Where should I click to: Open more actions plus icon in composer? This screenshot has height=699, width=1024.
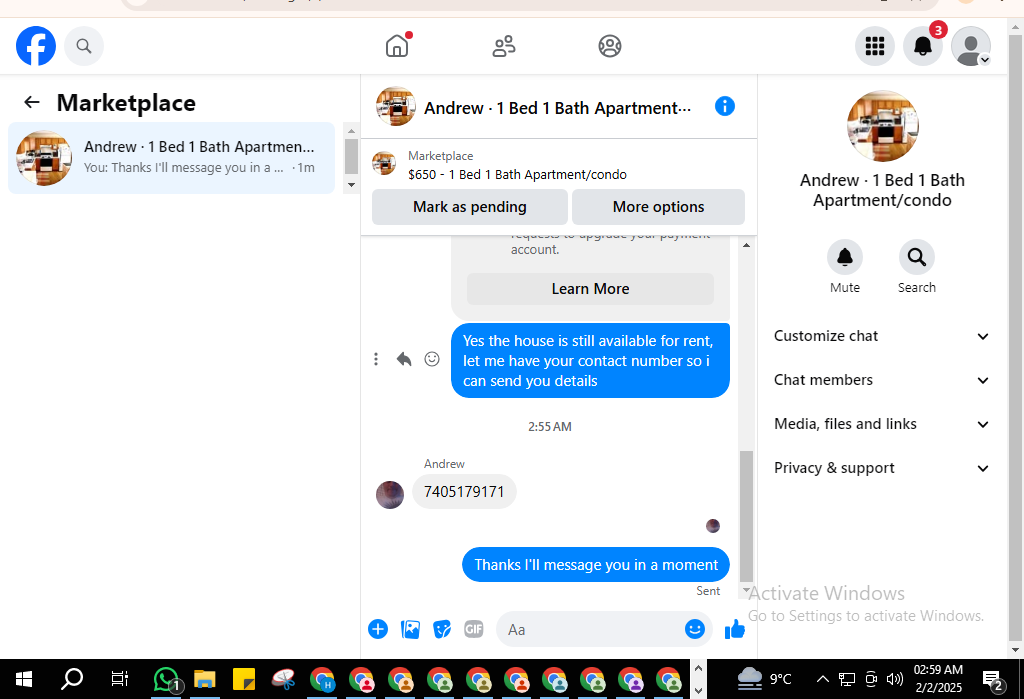point(378,629)
